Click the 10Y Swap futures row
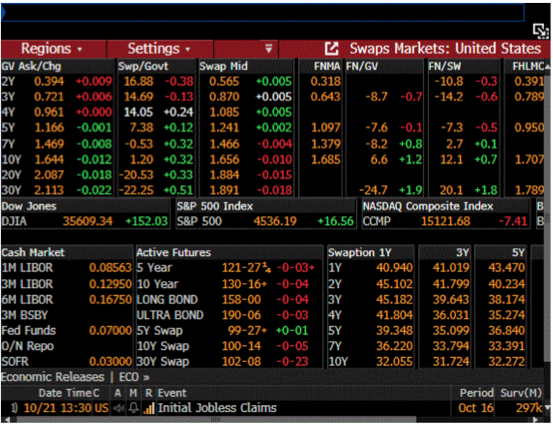The width and height of the screenshot is (553, 426). pyautogui.click(x=229, y=346)
